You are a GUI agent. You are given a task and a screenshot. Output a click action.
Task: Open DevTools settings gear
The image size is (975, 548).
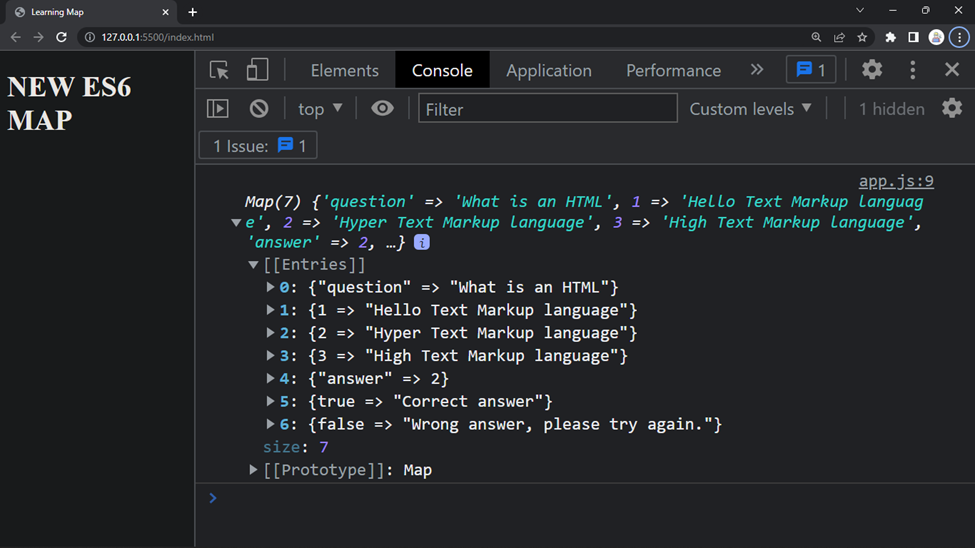pos(872,70)
